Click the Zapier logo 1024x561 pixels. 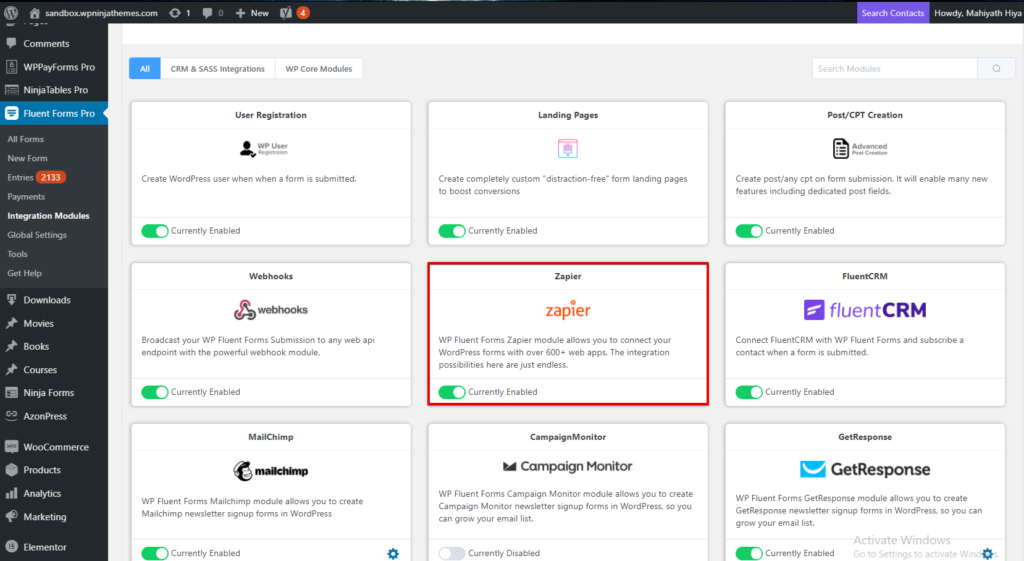pos(568,310)
